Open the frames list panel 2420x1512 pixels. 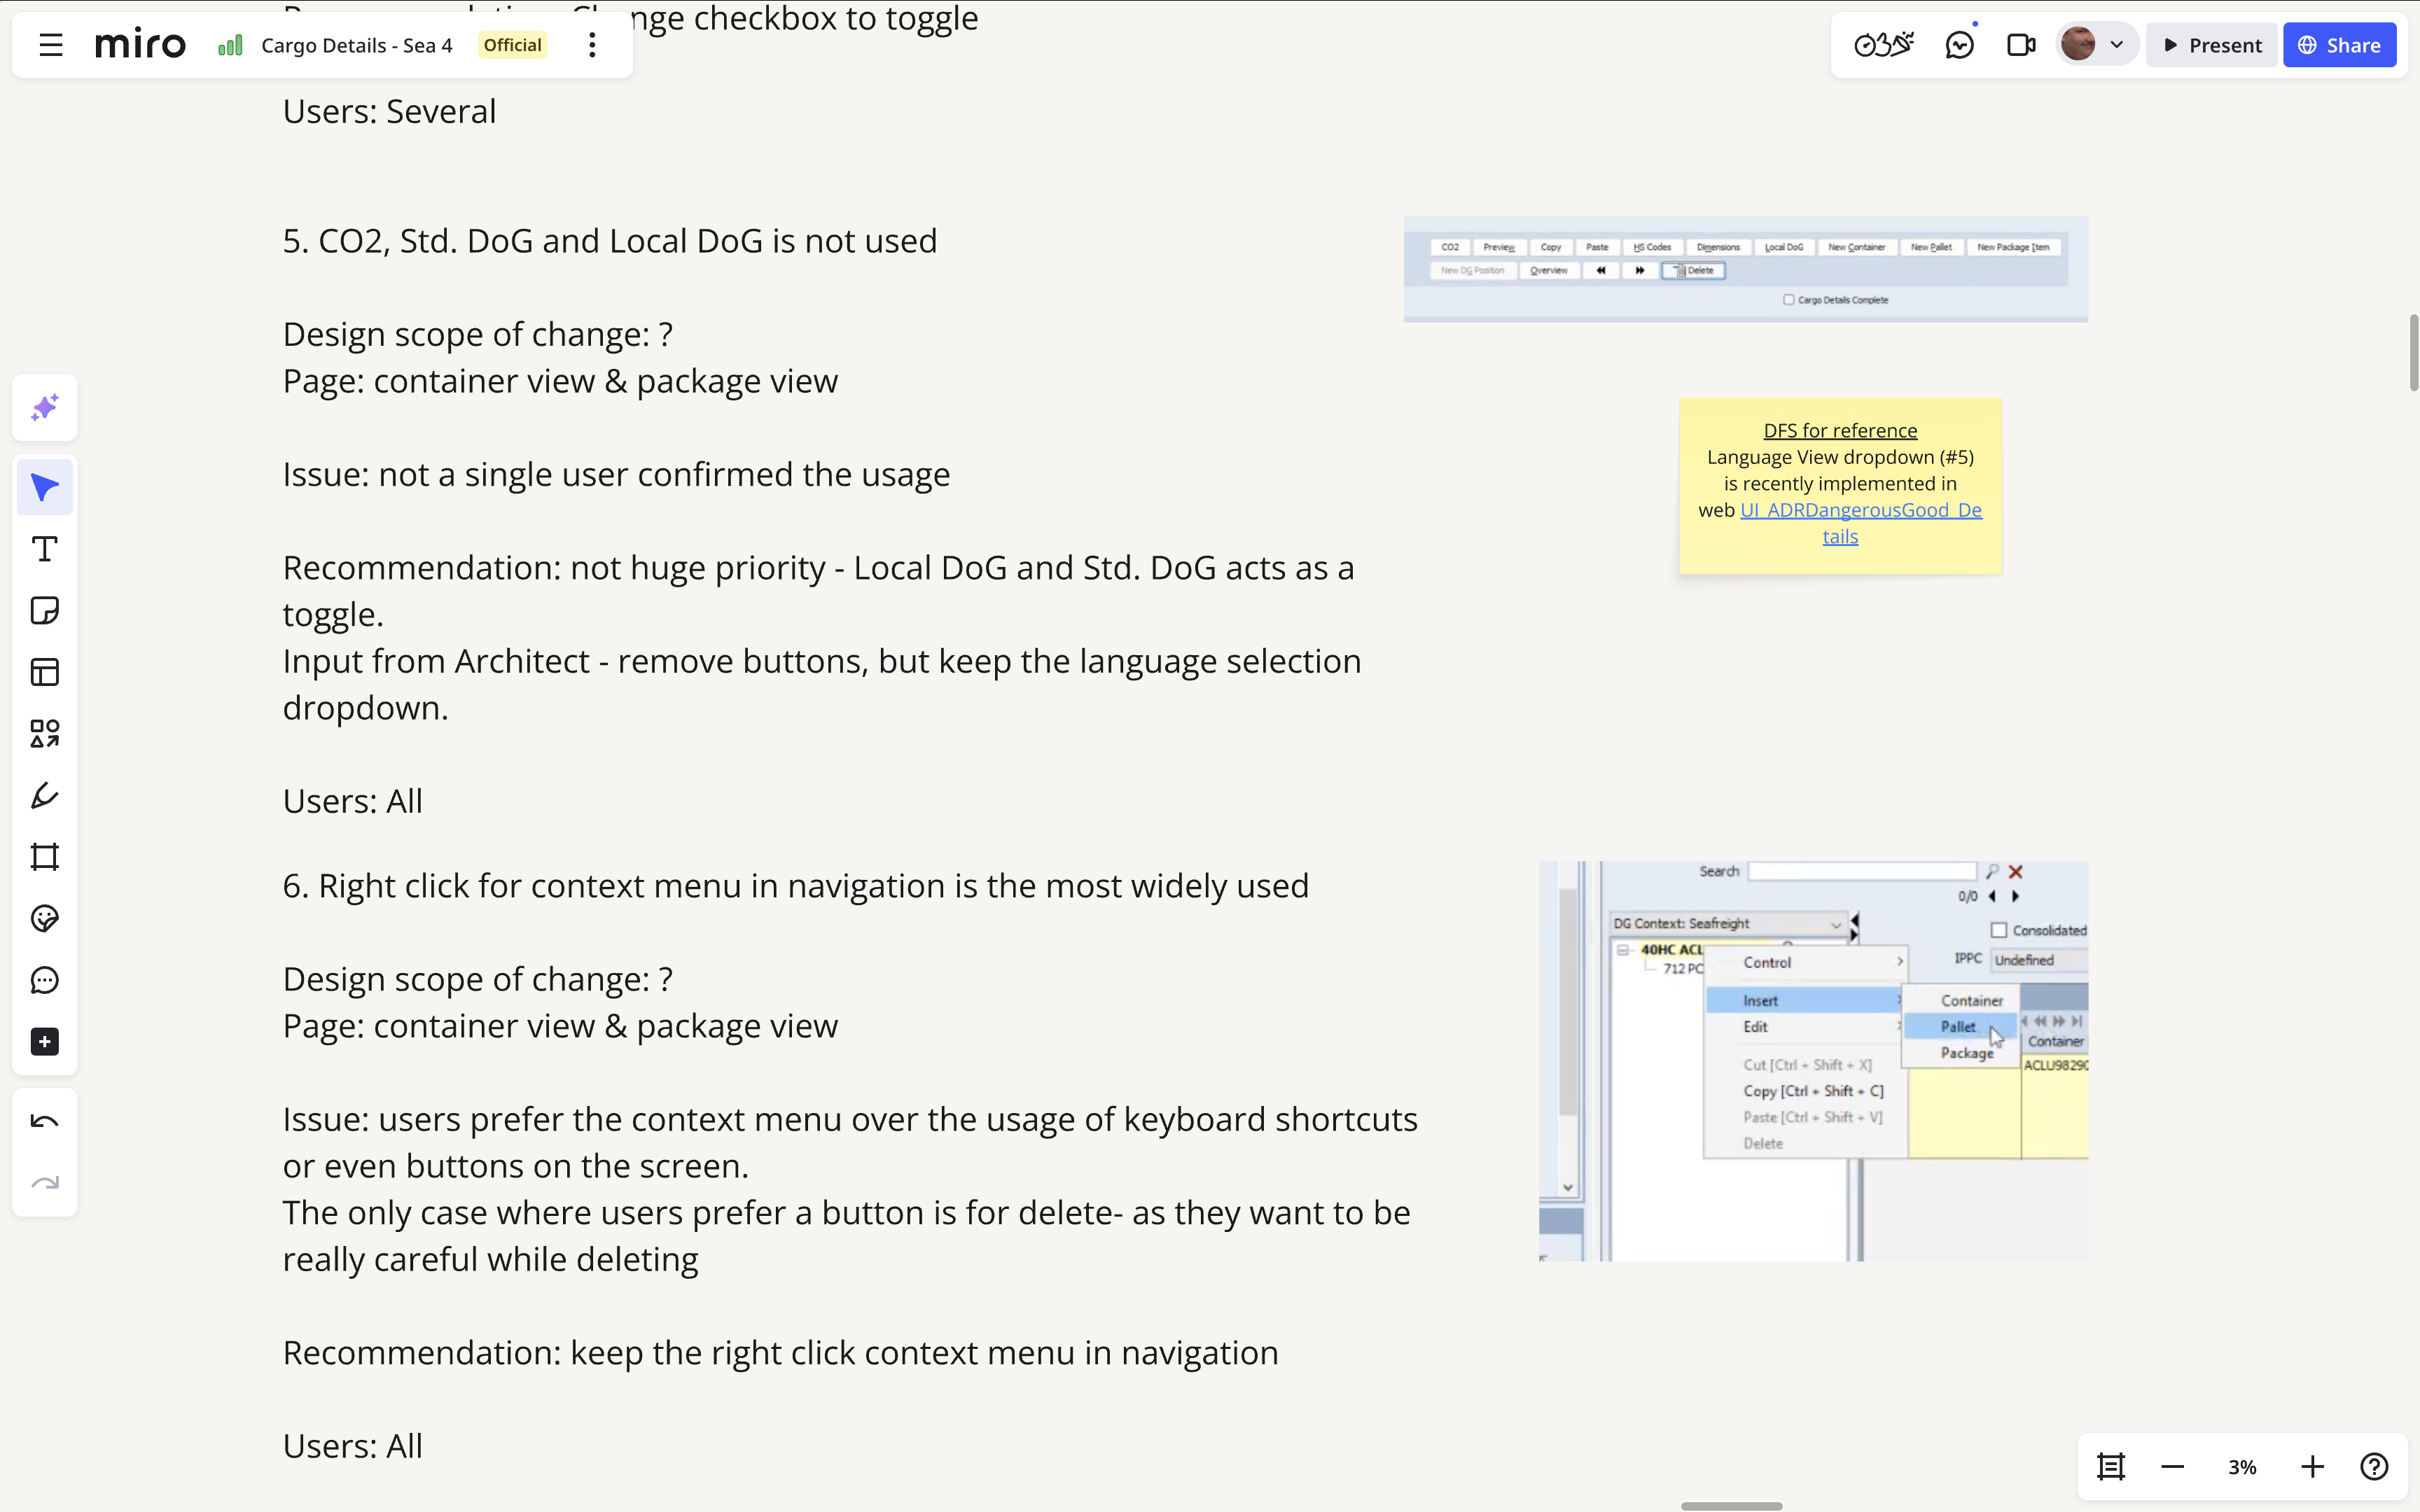coord(2111,1467)
